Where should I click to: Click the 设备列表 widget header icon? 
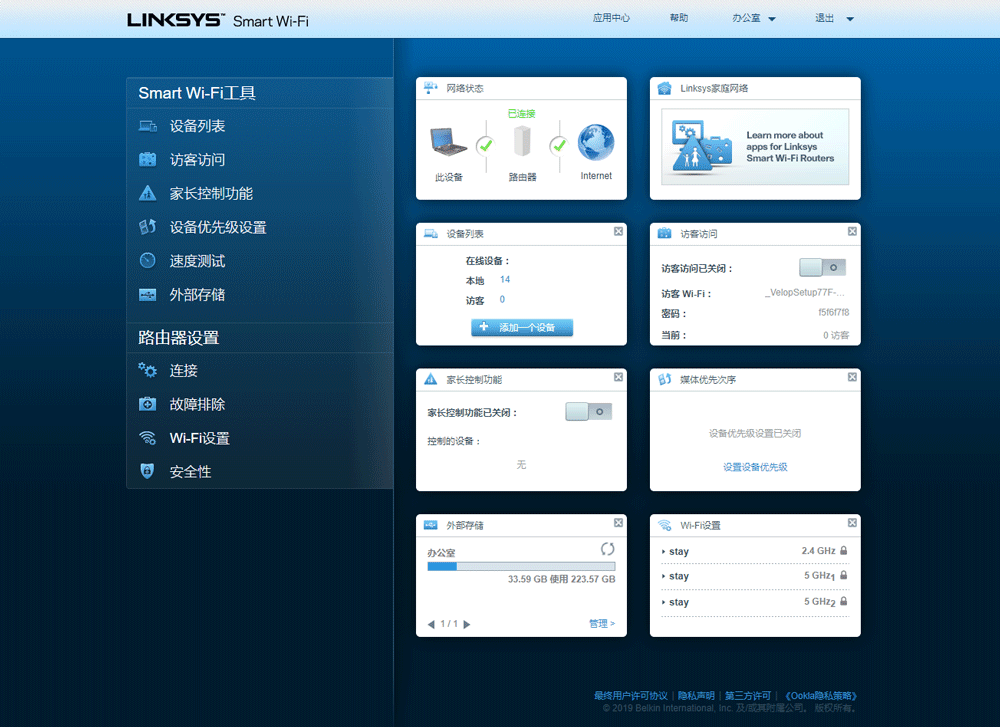coord(430,233)
